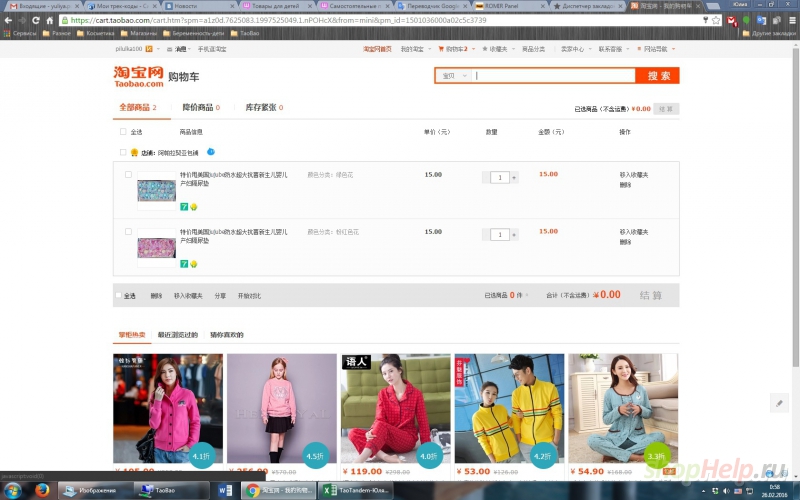Viewport: 800px width, 500px height.
Task: Increase quantity of pink flower item
Action: tap(514, 235)
